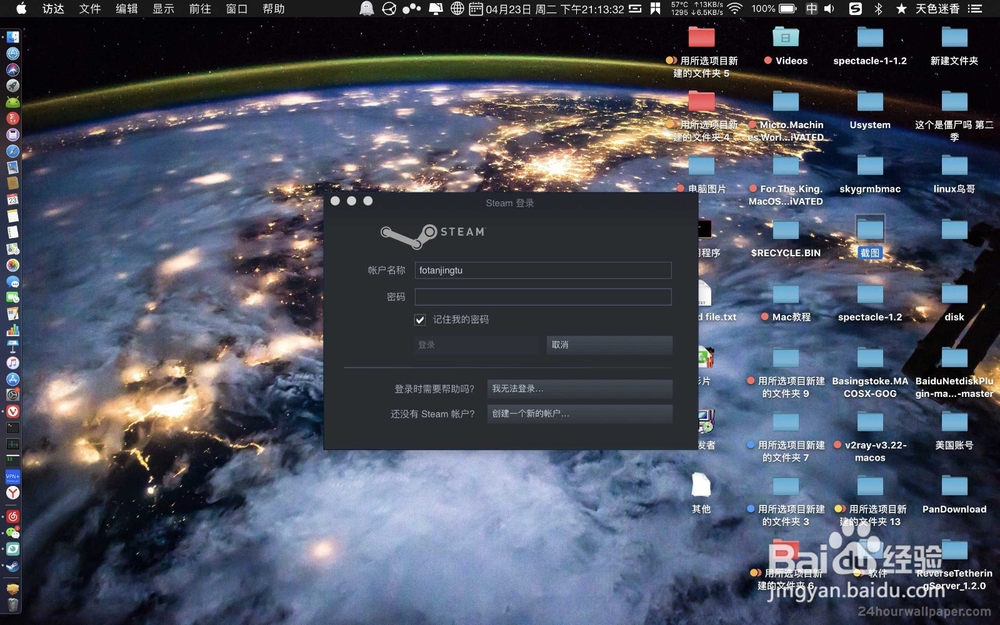The width and height of the screenshot is (1000, 625).
Task: Click the battery percentage icon in the menu bar
Action: 775,9
